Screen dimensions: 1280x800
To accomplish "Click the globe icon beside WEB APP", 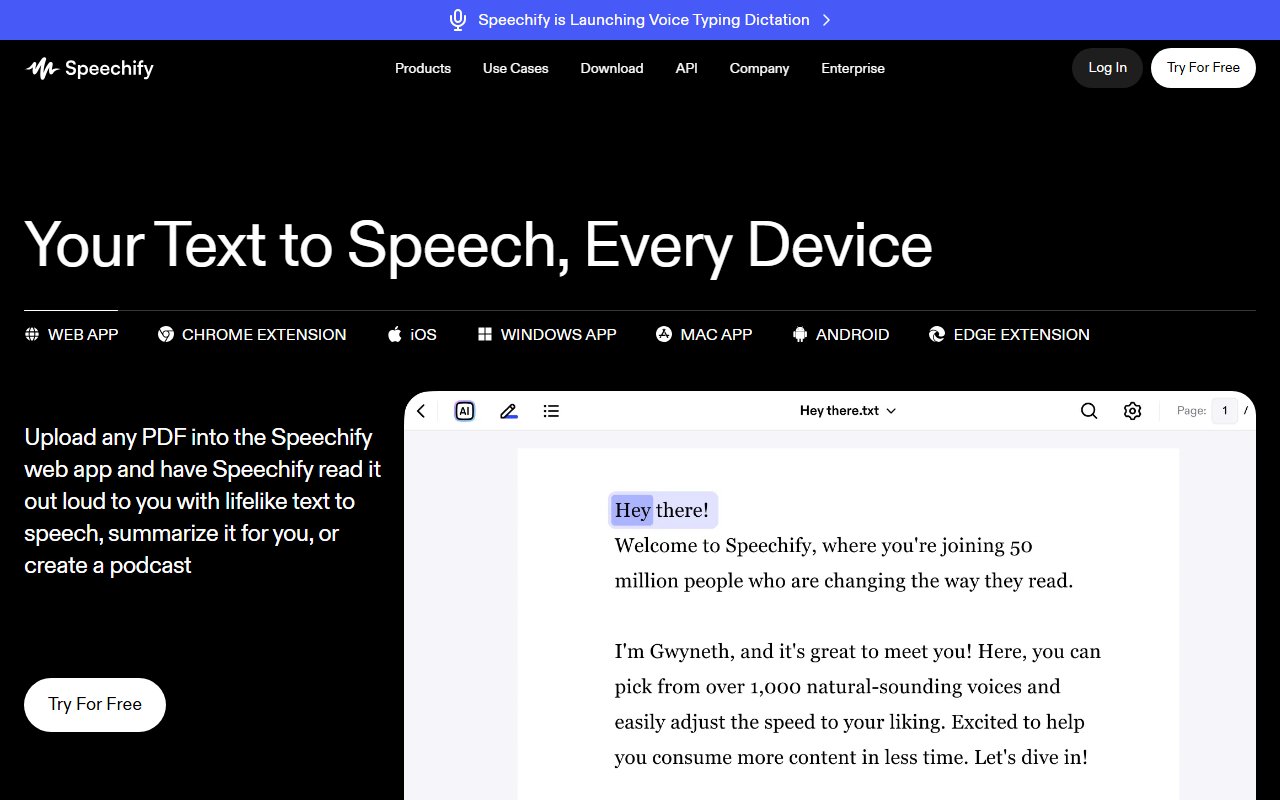I will click(x=32, y=334).
